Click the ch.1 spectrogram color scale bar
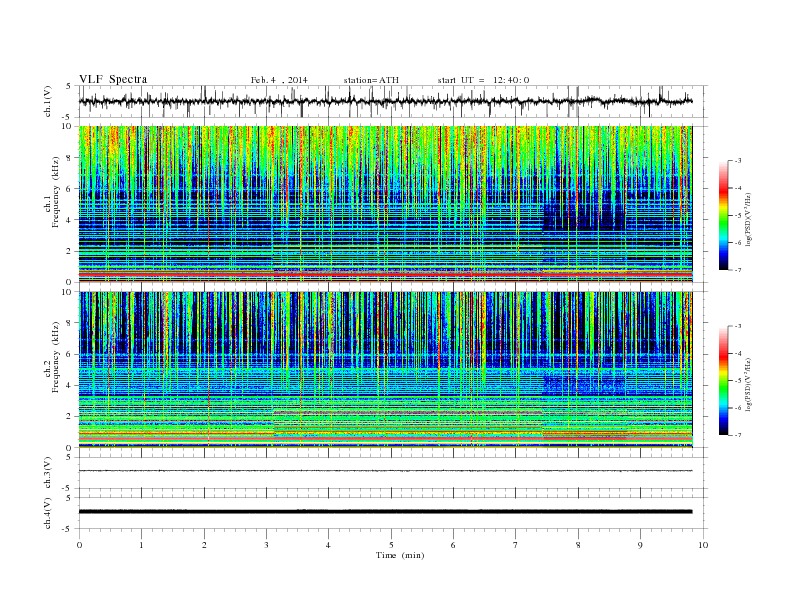This screenshot has height=612, width=792. [x=723, y=215]
